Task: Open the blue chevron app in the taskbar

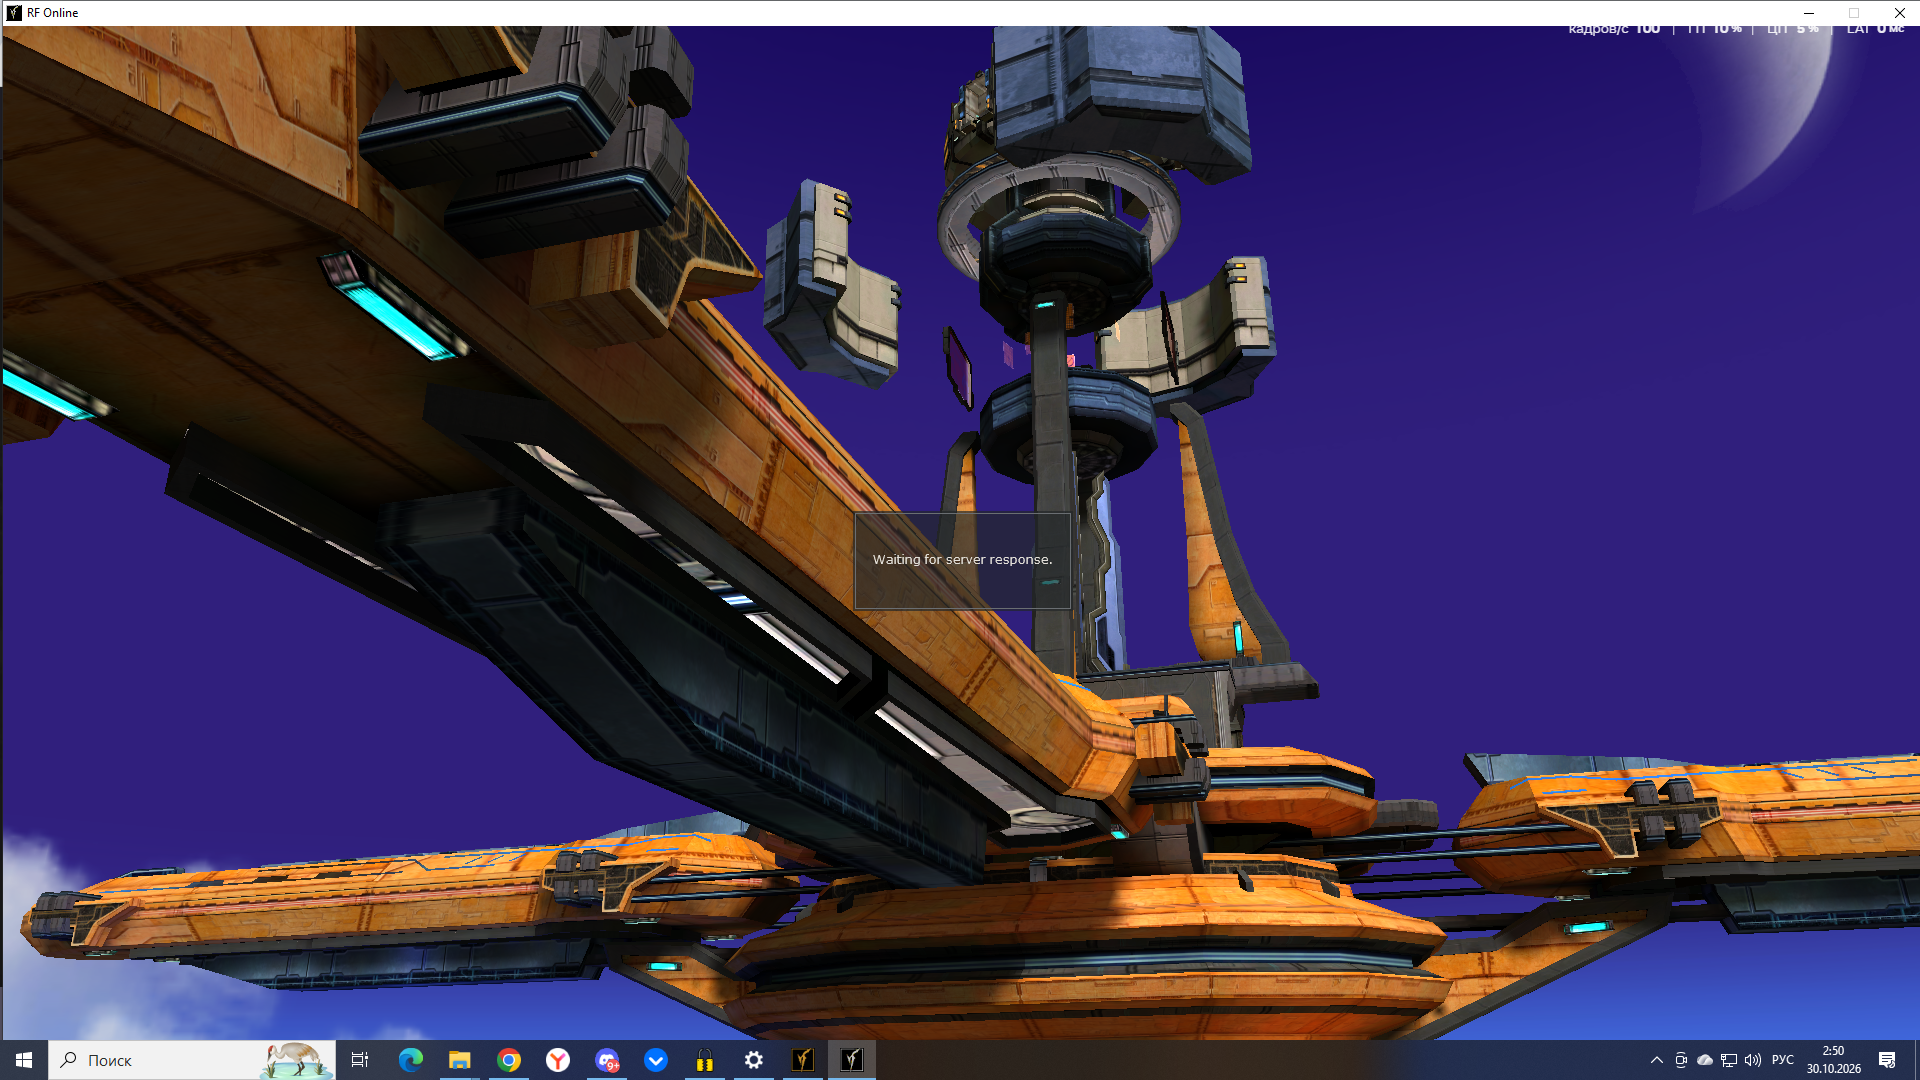Action: (x=655, y=1060)
